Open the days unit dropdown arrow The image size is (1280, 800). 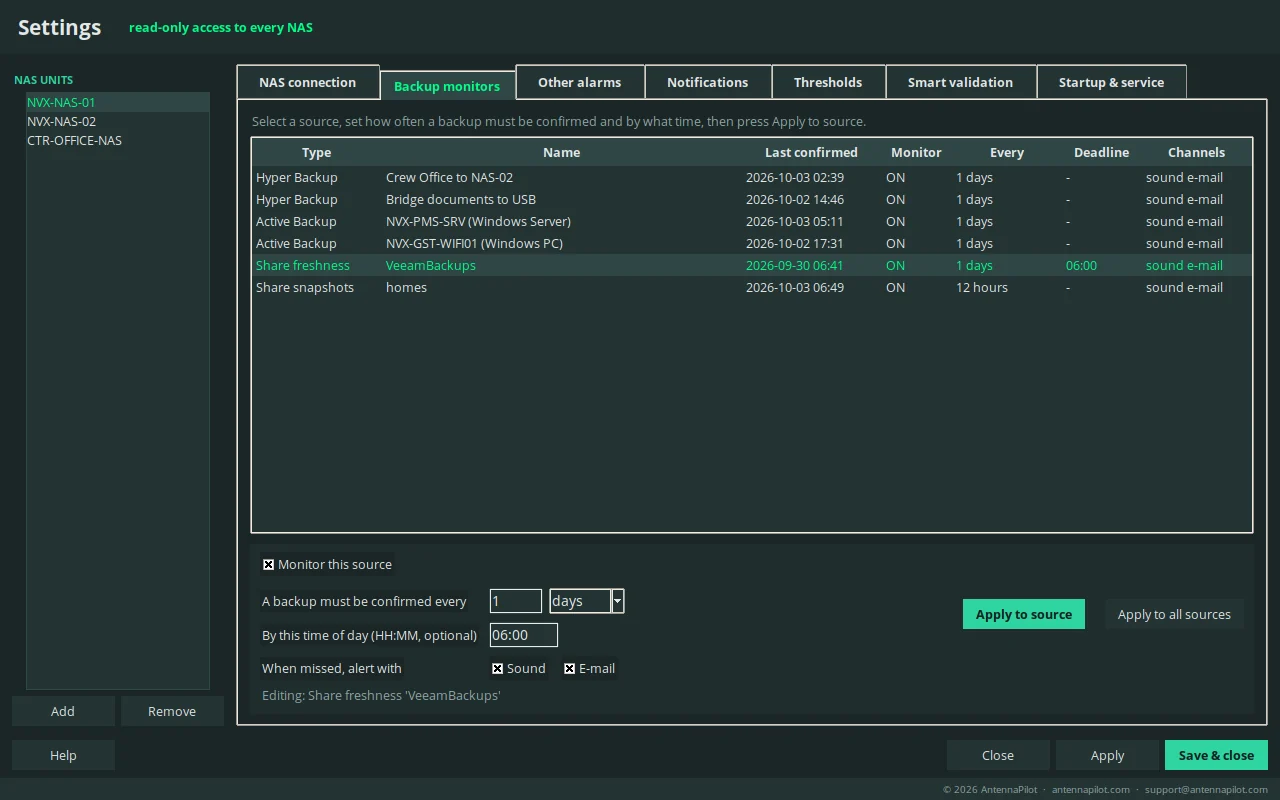[x=618, y=601]
